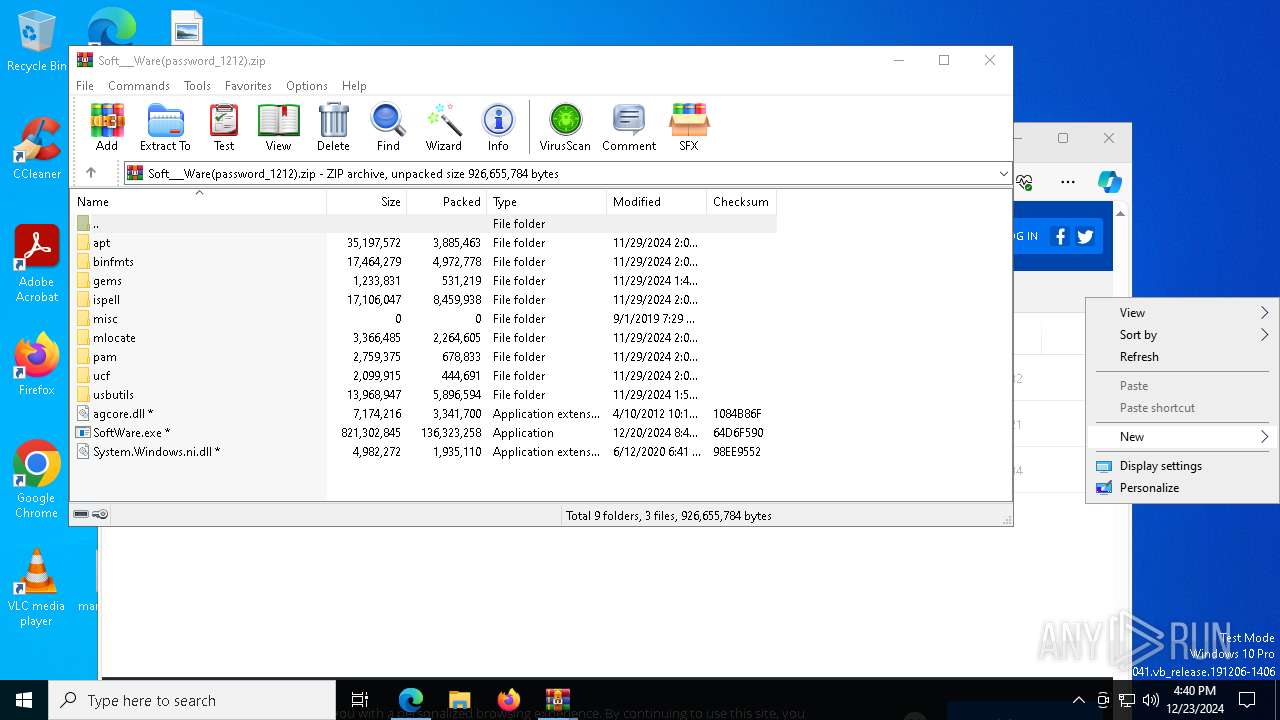Select the agcore.dll file
Image resolution: width=1280 pixels, height=720 pixels.
pyautogui.click(x=424, y=414)
